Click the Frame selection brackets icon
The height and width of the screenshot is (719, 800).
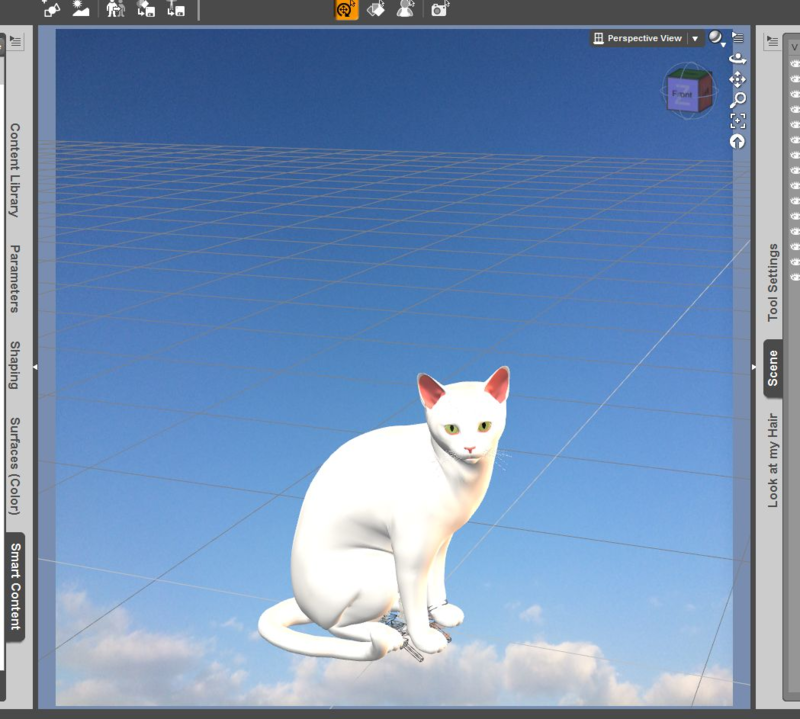tap(738, 121)
